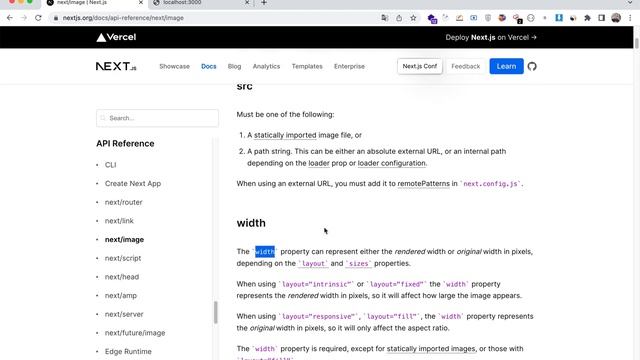
Task: Expand the tab search chevron
Action: 630,3
